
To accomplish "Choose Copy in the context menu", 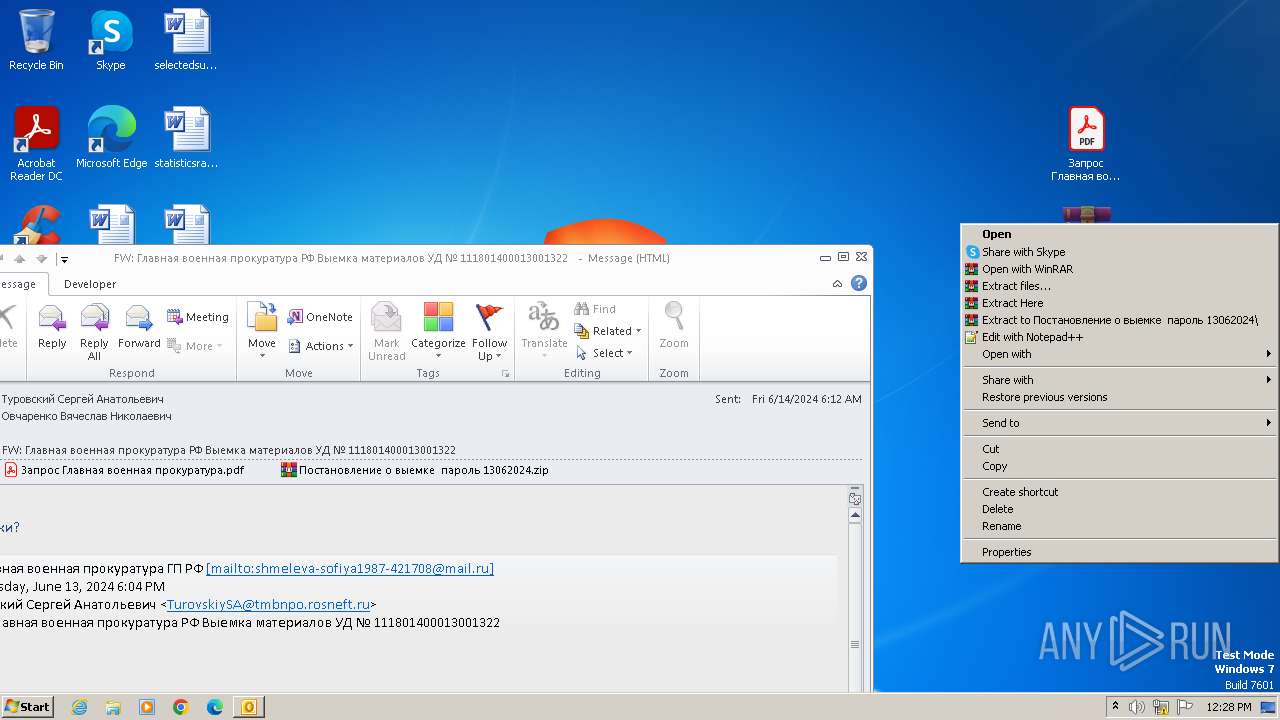I will coord(1119,466).
